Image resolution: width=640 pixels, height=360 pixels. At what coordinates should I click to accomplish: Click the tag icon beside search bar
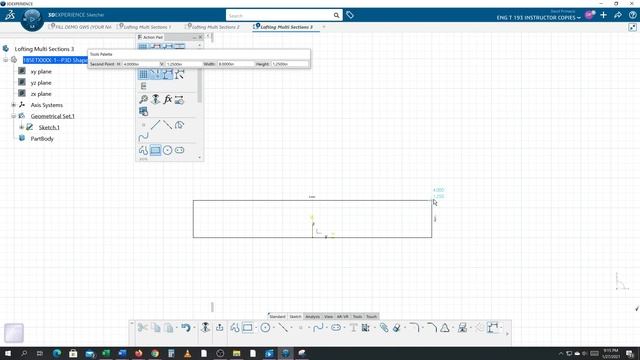350,15
